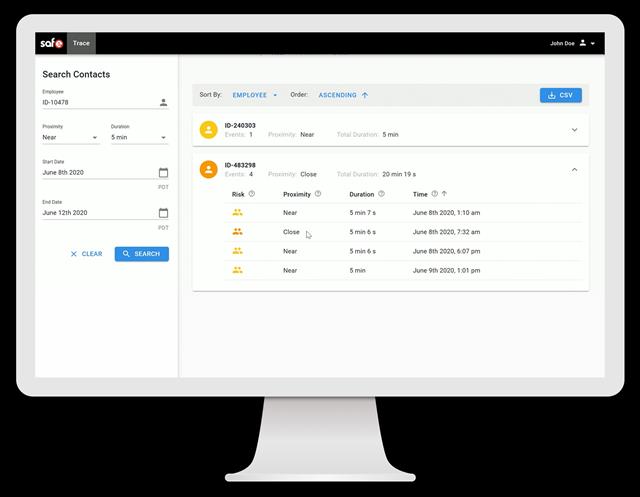Toggle the ASCENDING order button
The image size is (640, 497).
tap(343, 95)
